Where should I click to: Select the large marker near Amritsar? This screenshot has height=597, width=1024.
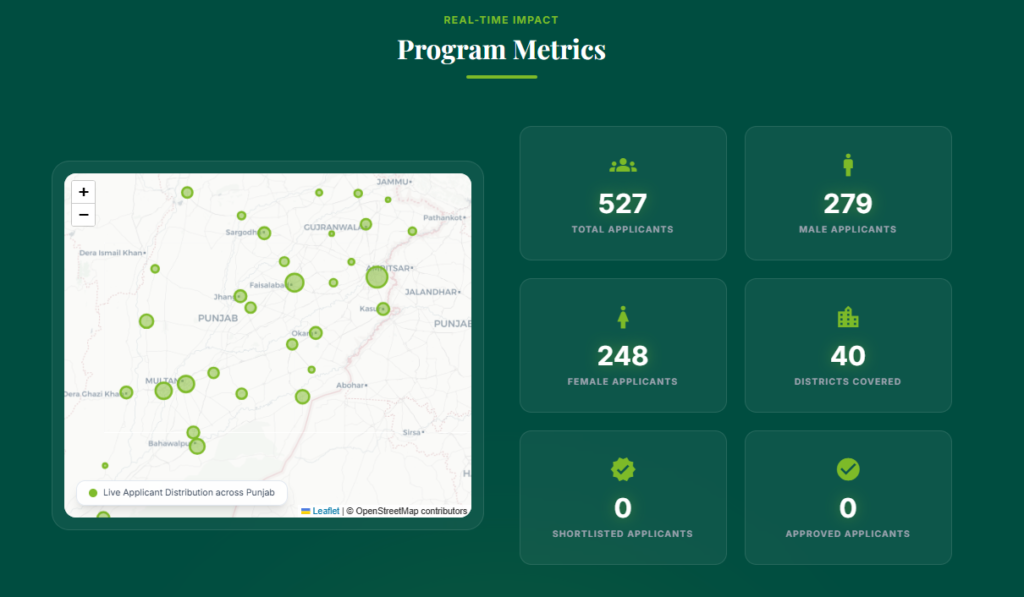pos(377,277)
